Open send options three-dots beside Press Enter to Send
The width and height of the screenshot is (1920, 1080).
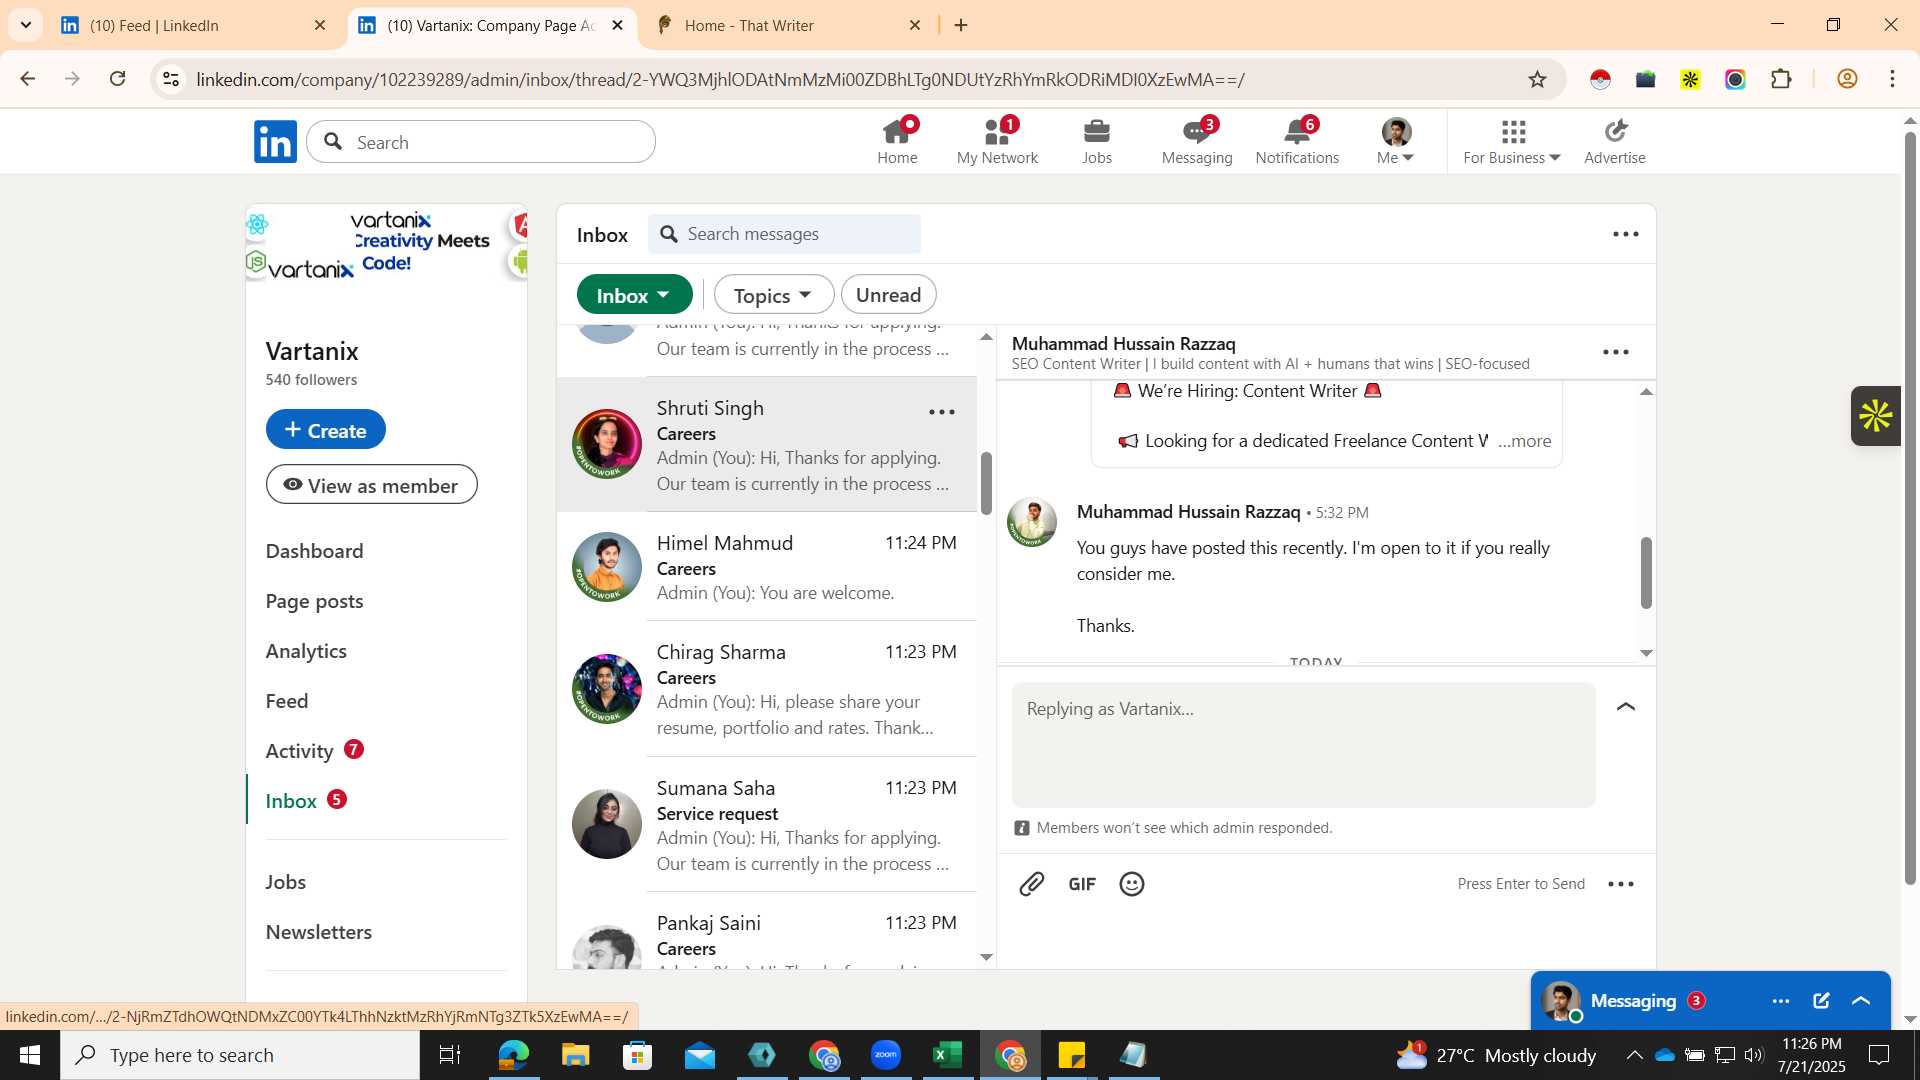pyautogui.click(x=1621, y=884)
